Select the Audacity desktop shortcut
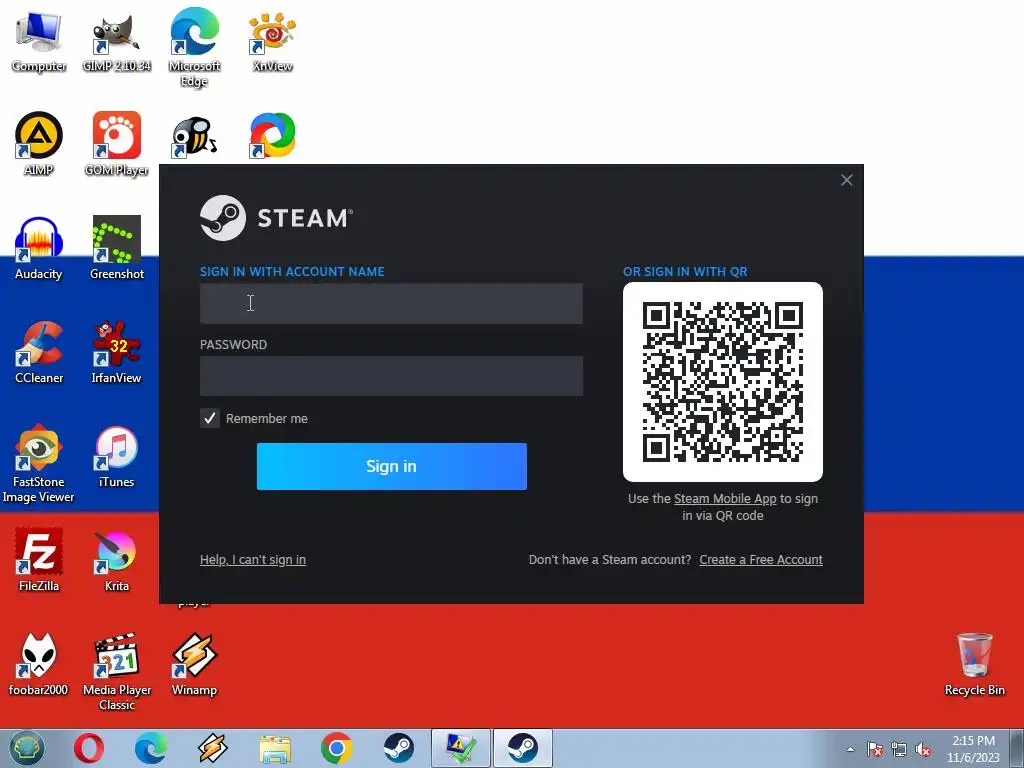 (39, 248)
